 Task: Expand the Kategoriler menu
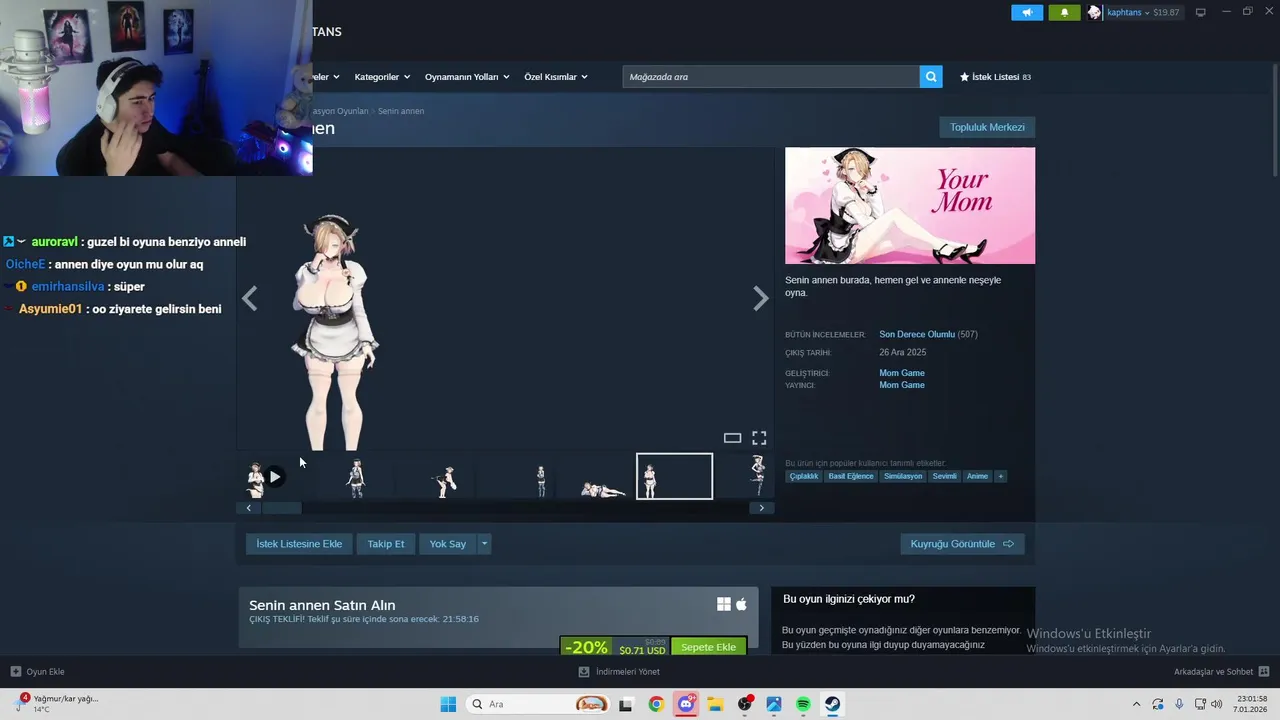(x=381, y=77)
